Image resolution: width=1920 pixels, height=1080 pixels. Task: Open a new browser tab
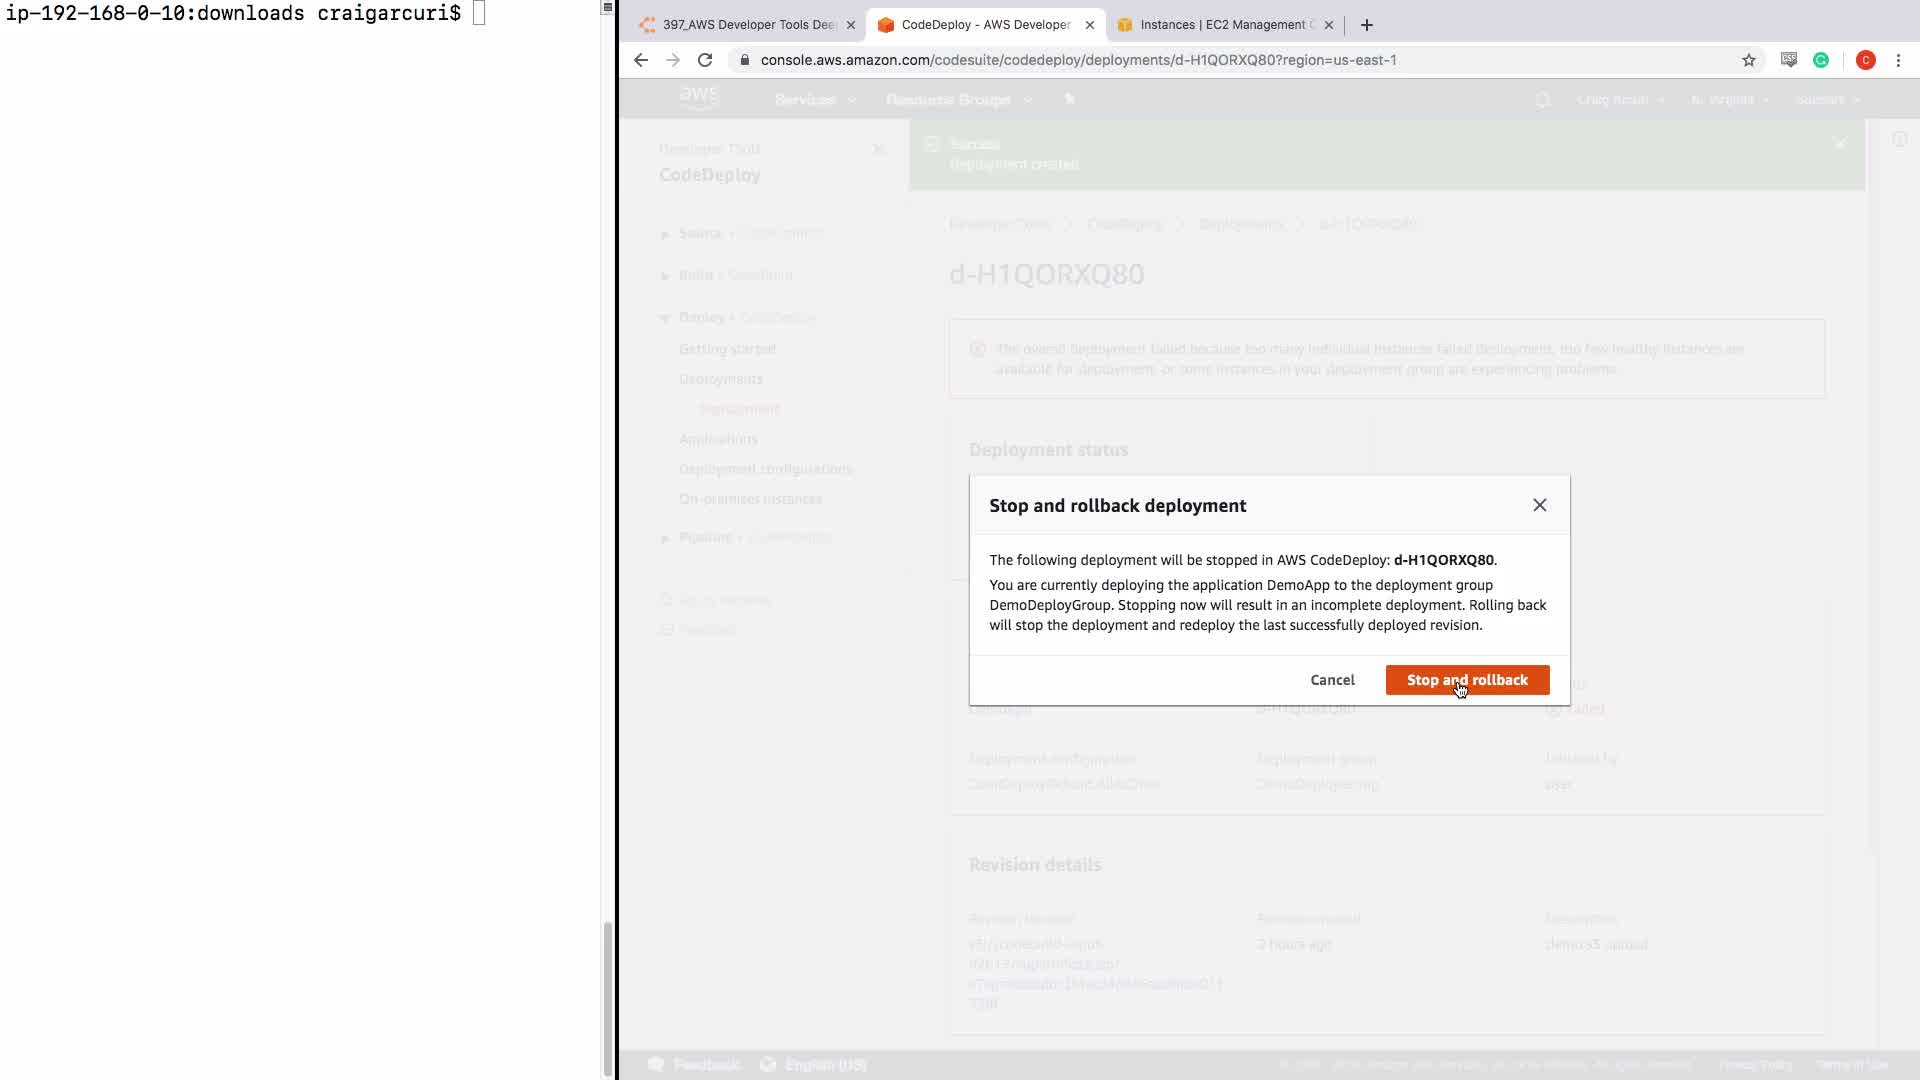[1366, 25]
